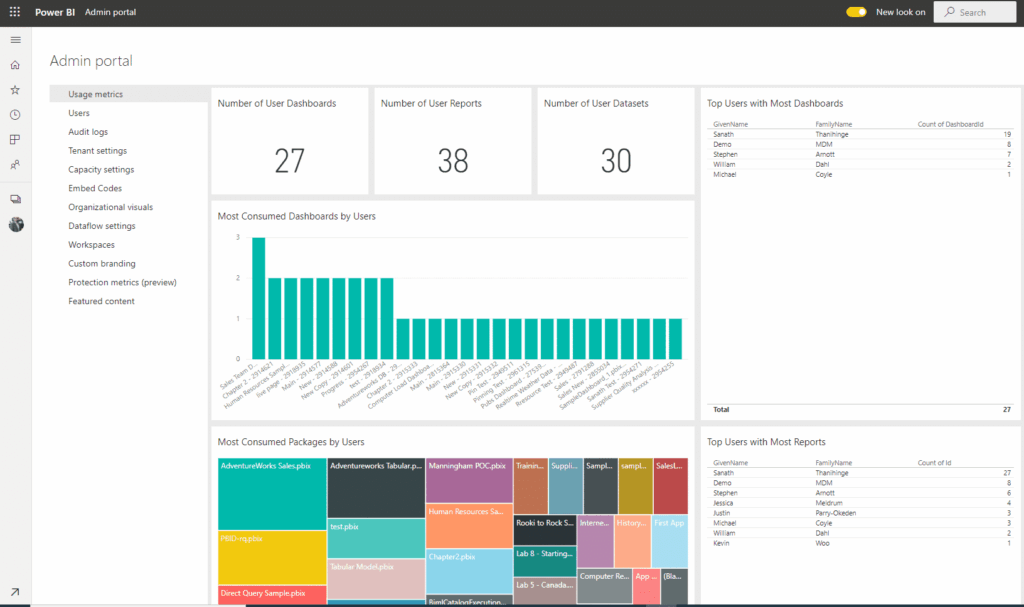Click the Learn monitor icon in sidebar
The height and width of the screenshot is (607, 1024).
point(14,196)
